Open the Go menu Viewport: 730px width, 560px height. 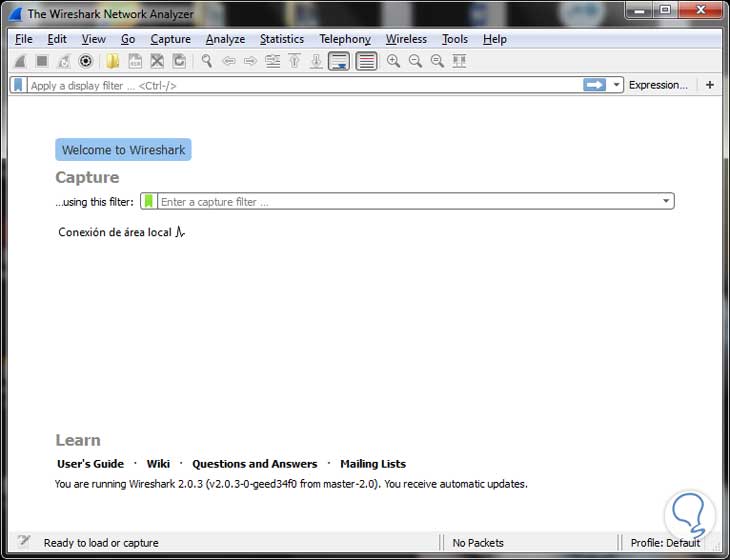(x=128, y=39)
